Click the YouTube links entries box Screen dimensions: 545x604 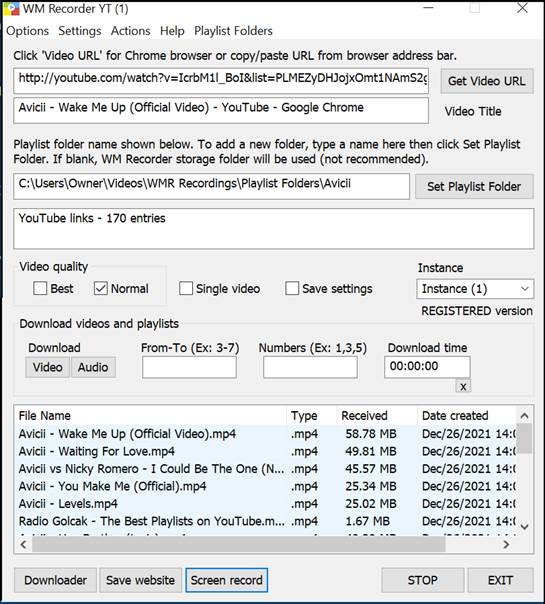(x=273, y=228)
